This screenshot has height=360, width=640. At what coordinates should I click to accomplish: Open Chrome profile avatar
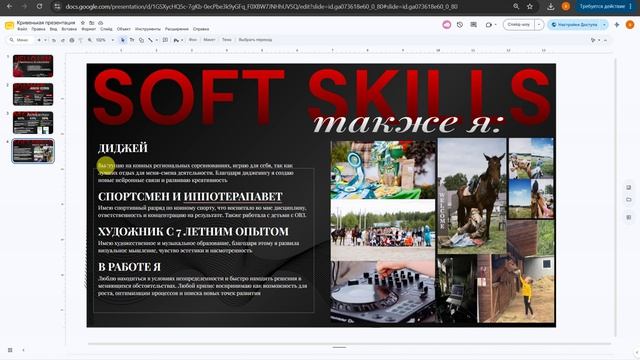pos(566,7)
